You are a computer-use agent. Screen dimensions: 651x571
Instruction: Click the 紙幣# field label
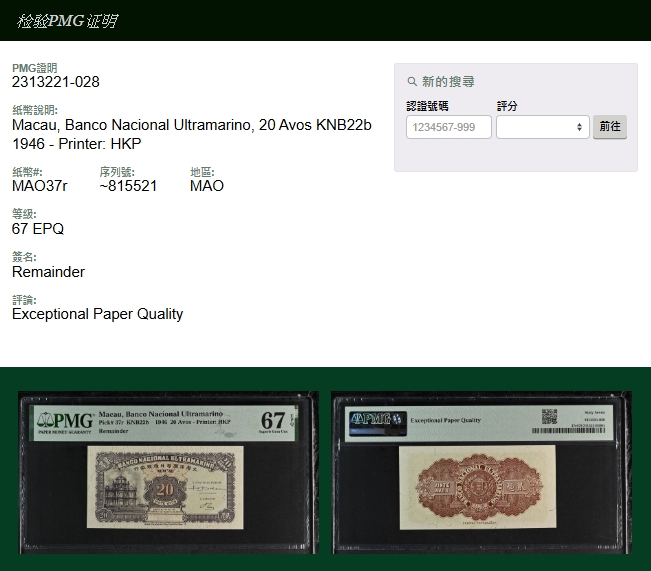[27, 172]
